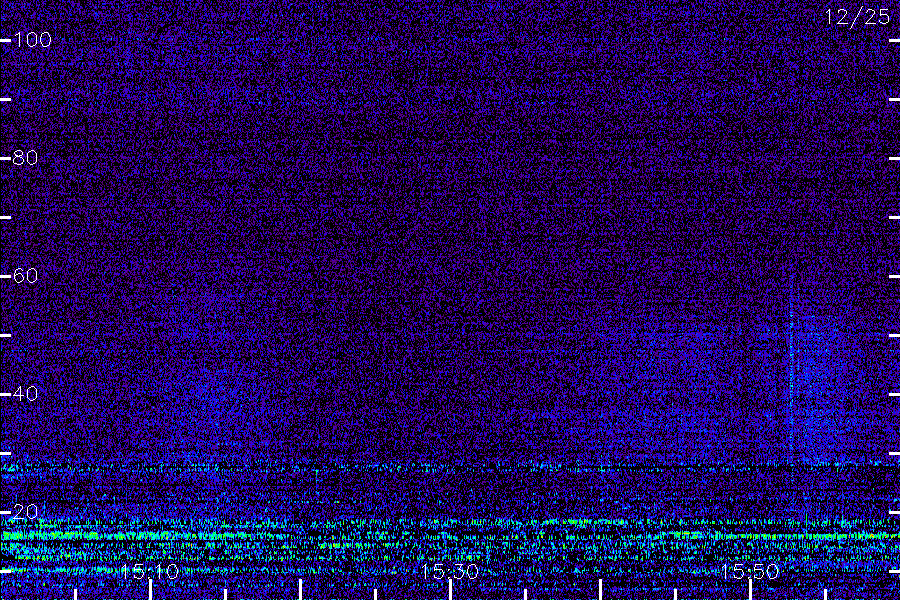The image size is (900, 600).
Task: Click the 80 frequency axis label
Action: pyautogui.click(x=25, y=158)
